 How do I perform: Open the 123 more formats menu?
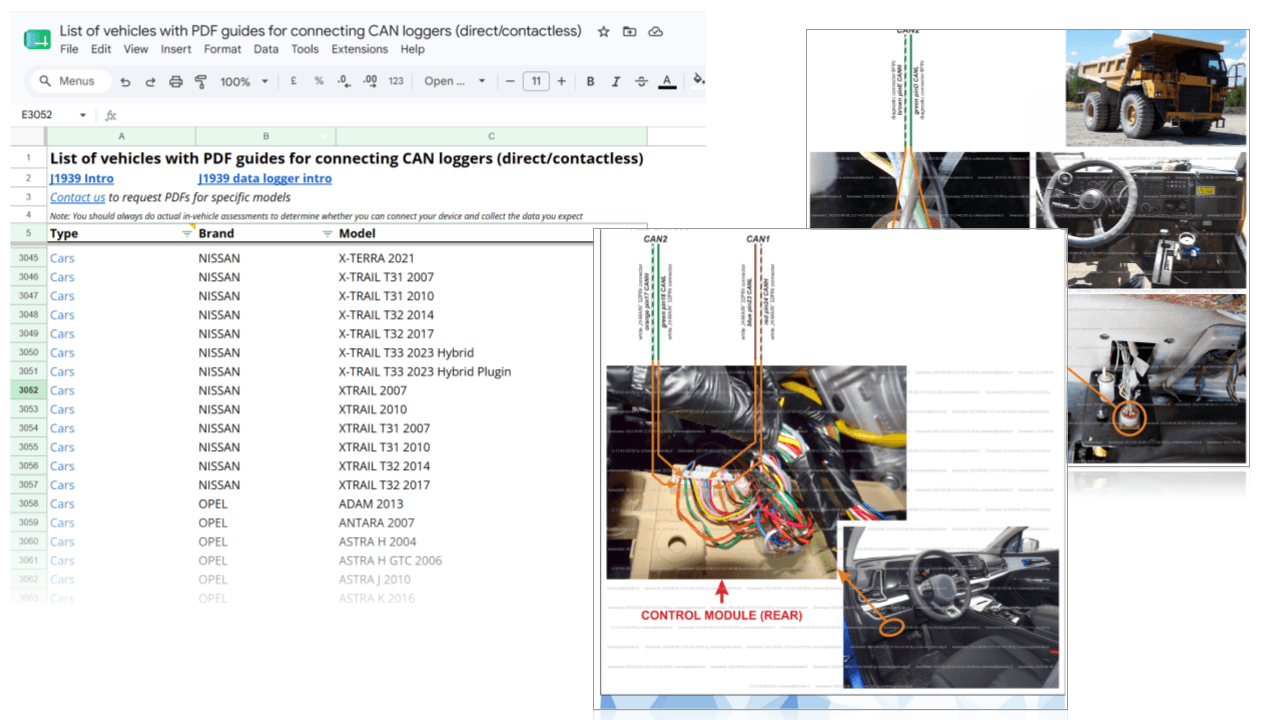[x=396, y=81]
